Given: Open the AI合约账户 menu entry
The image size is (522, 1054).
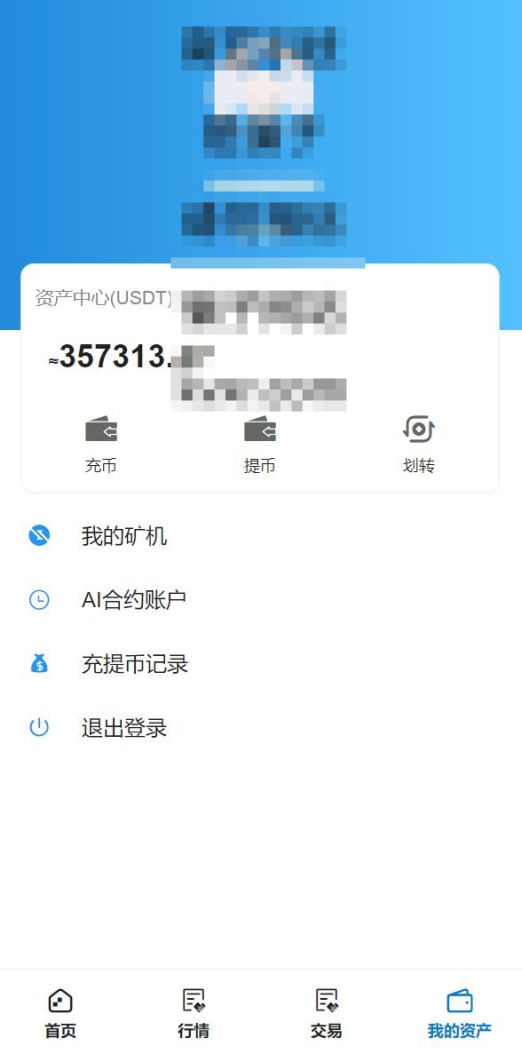Looking at the screenshot, I should click(261, 600).
